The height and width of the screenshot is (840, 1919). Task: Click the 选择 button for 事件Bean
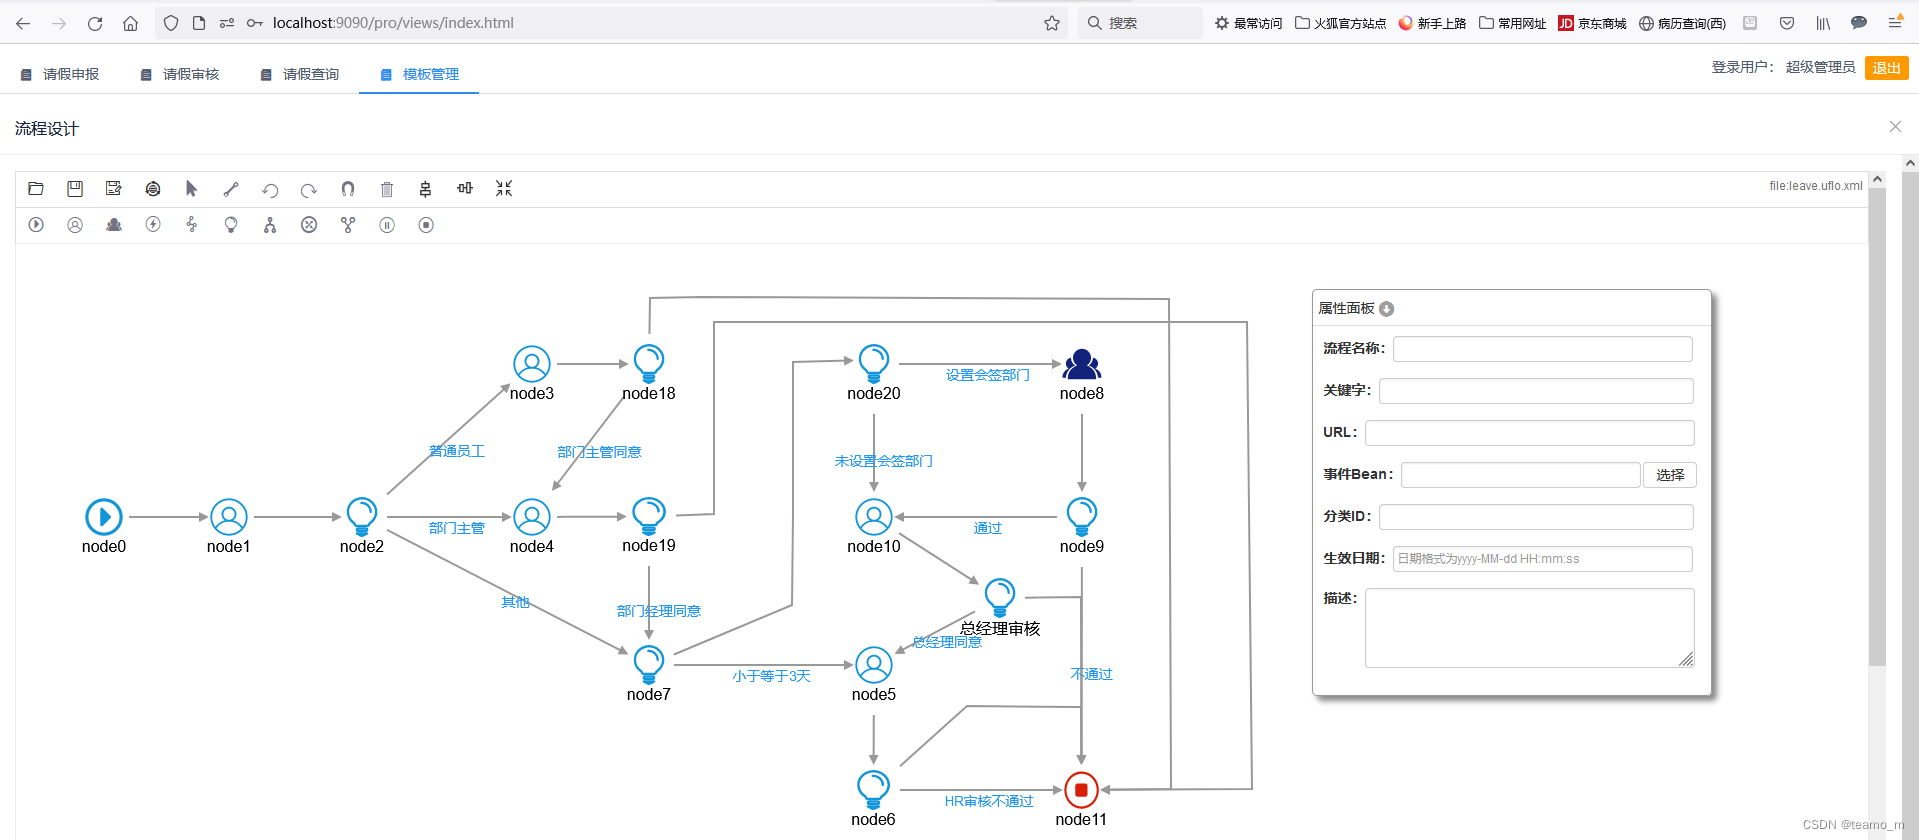pyautogui.click(x=1670, y=475)
